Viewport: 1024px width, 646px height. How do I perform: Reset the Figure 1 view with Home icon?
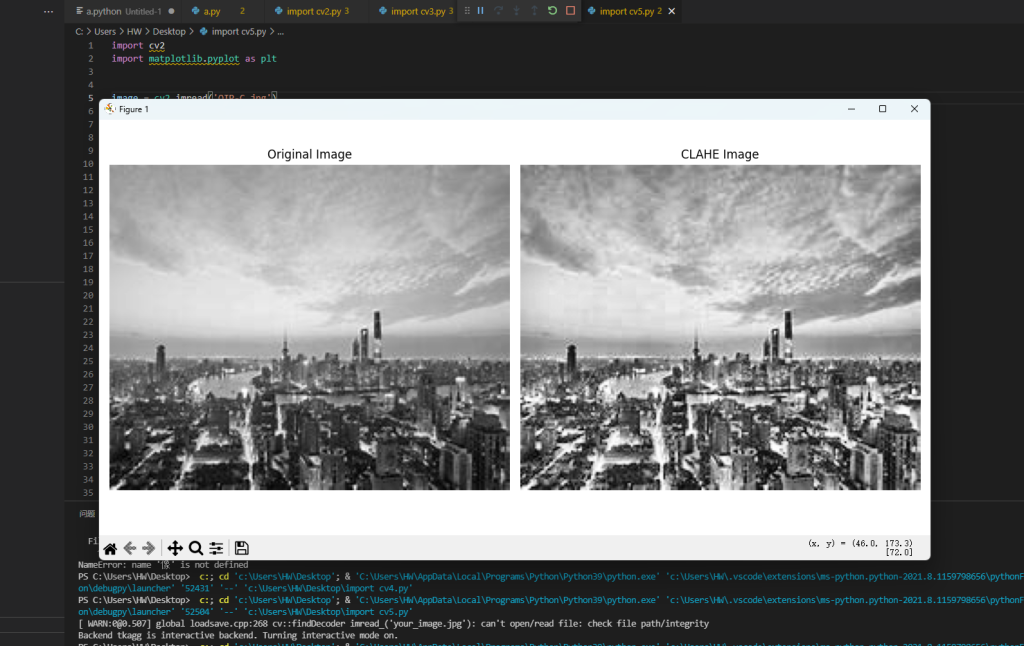pos(110,548)
